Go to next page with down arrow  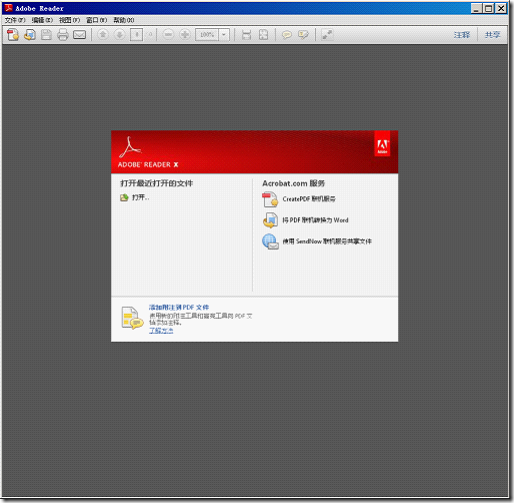pyautogui.click(x=119, y=34)
